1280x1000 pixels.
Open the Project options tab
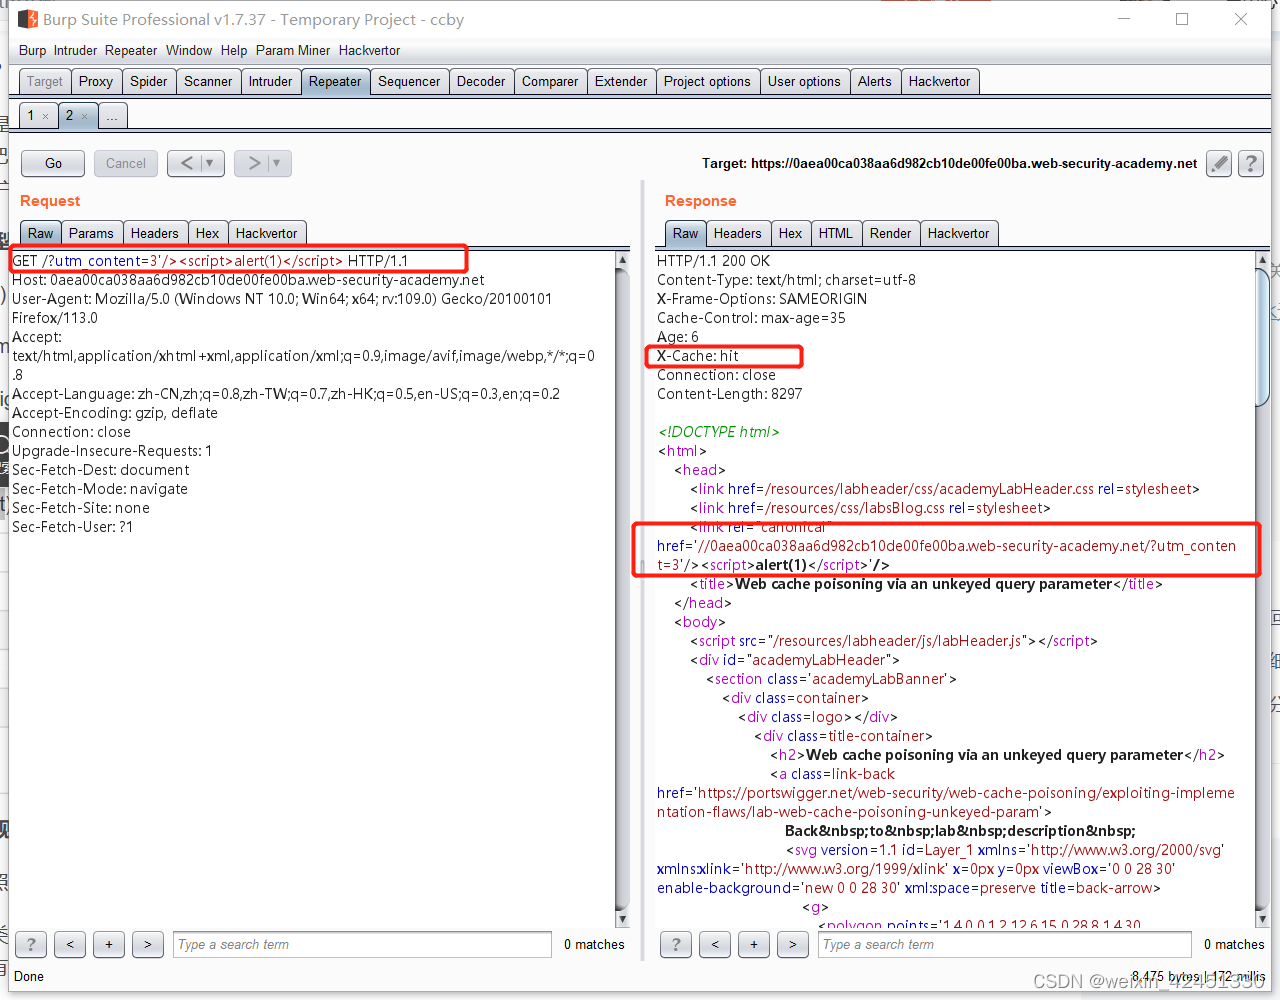point(707,82)
